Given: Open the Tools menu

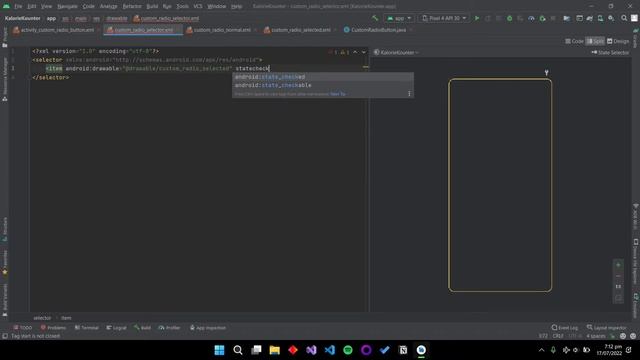Looking at the screenshot, I should (x=182, y=6).
